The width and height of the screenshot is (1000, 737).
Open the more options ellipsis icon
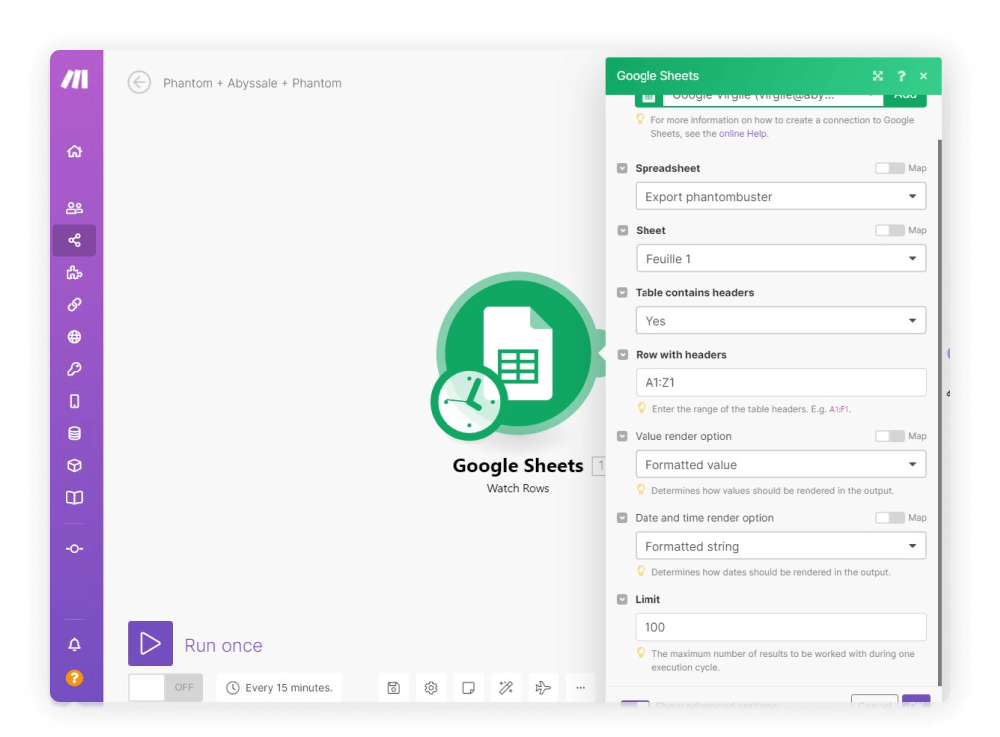click(x=580, y=688)
